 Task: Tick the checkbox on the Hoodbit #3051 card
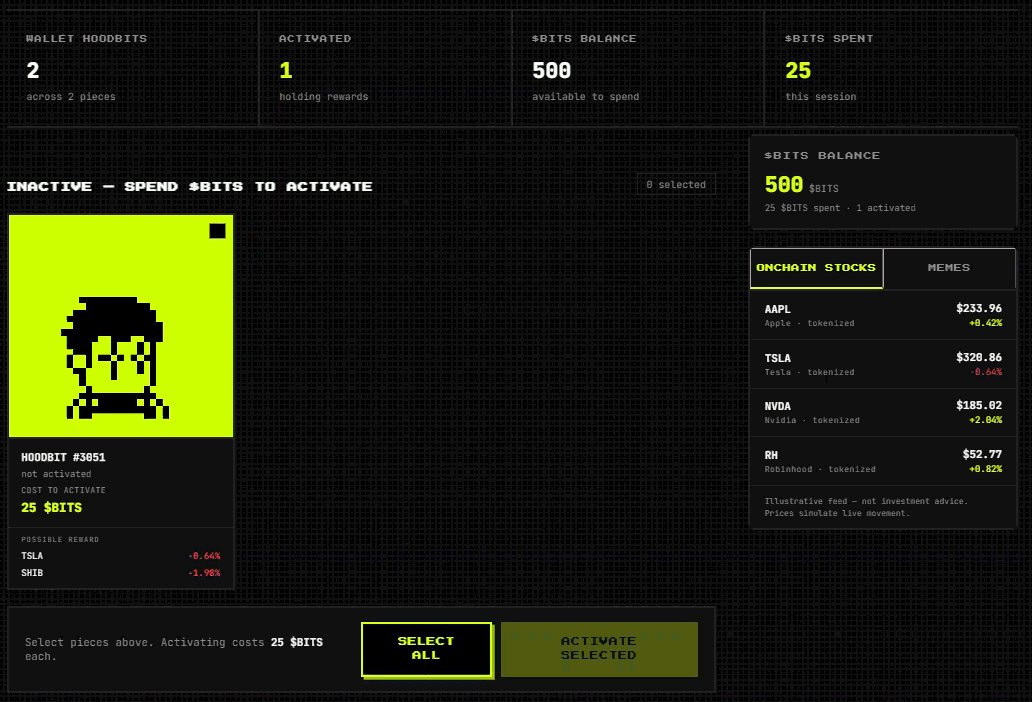[217, 231]
